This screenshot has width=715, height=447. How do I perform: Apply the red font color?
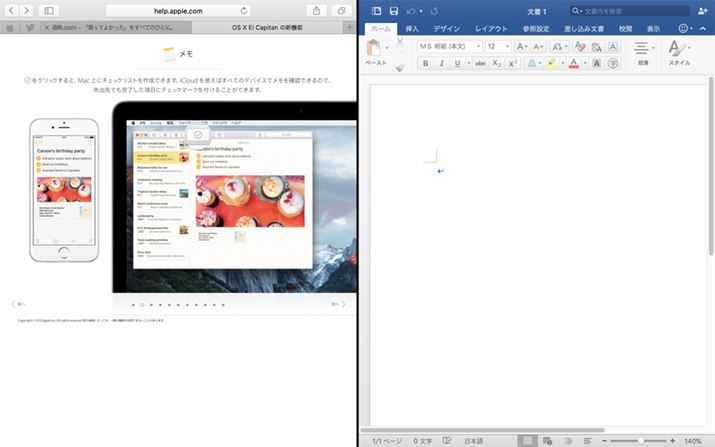(x=574, y=63)
